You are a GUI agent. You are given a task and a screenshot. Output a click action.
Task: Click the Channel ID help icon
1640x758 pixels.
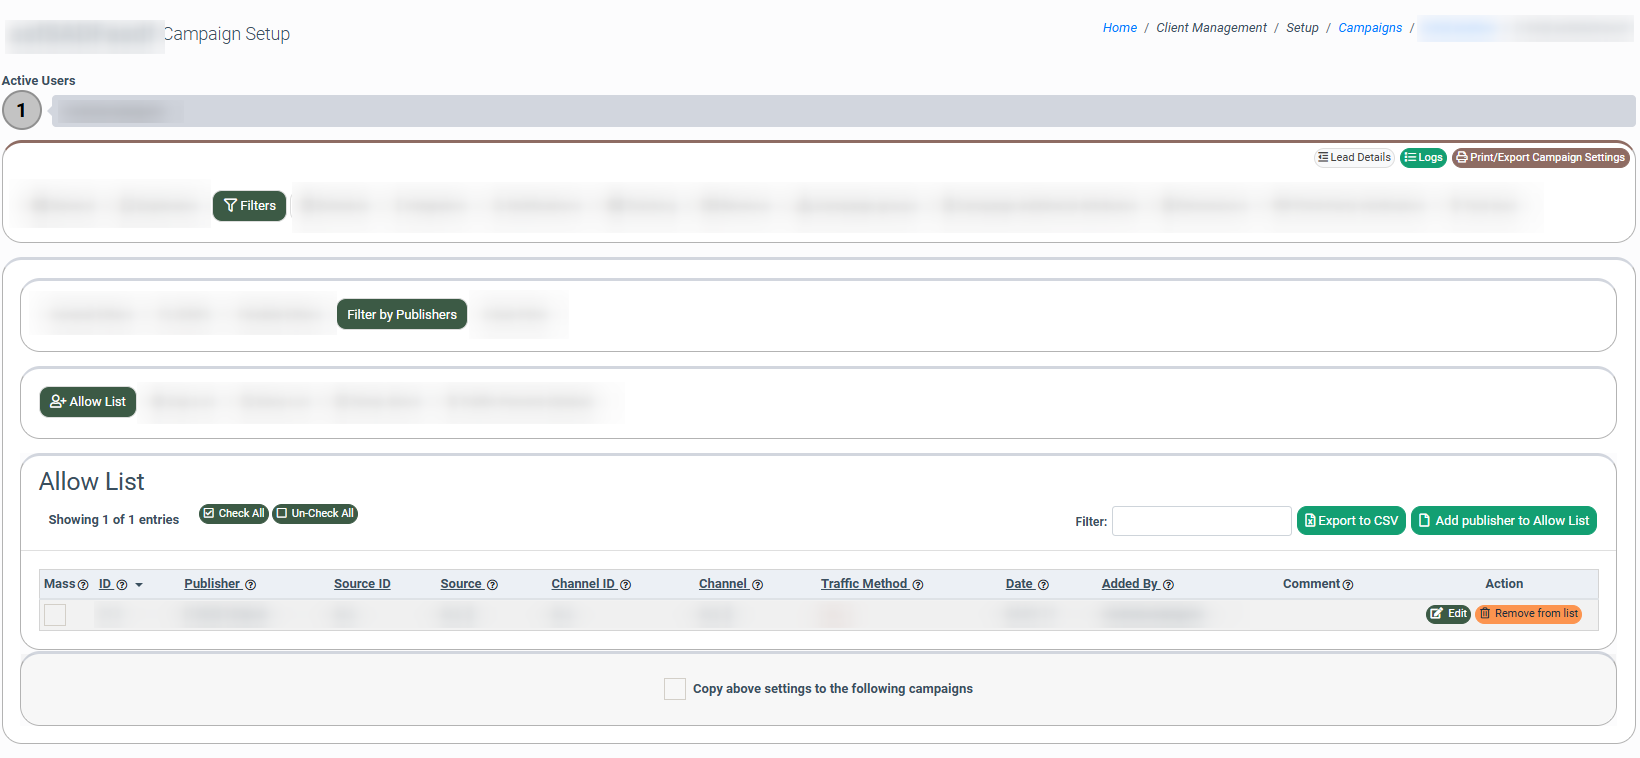(626, 585)
